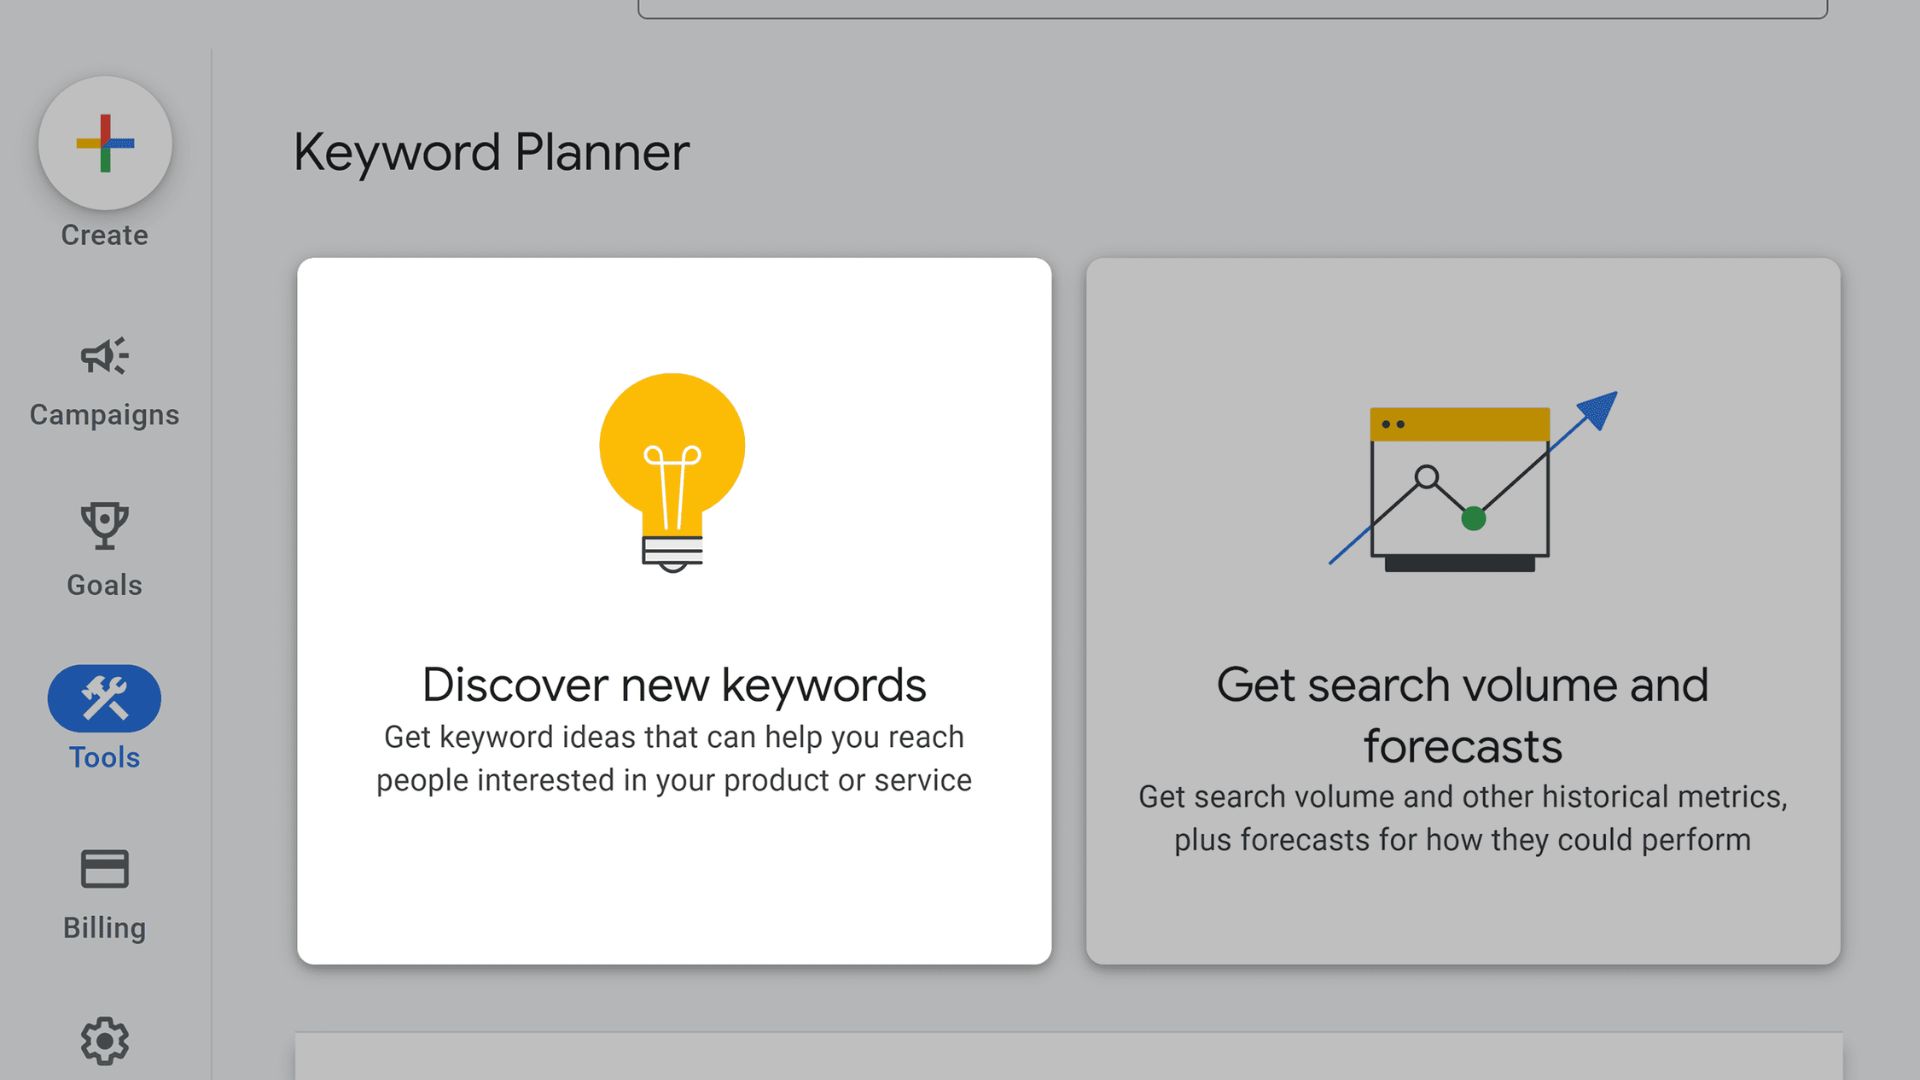Click the Tools menu label
1920x1080 pixels.
click(103, 757)
